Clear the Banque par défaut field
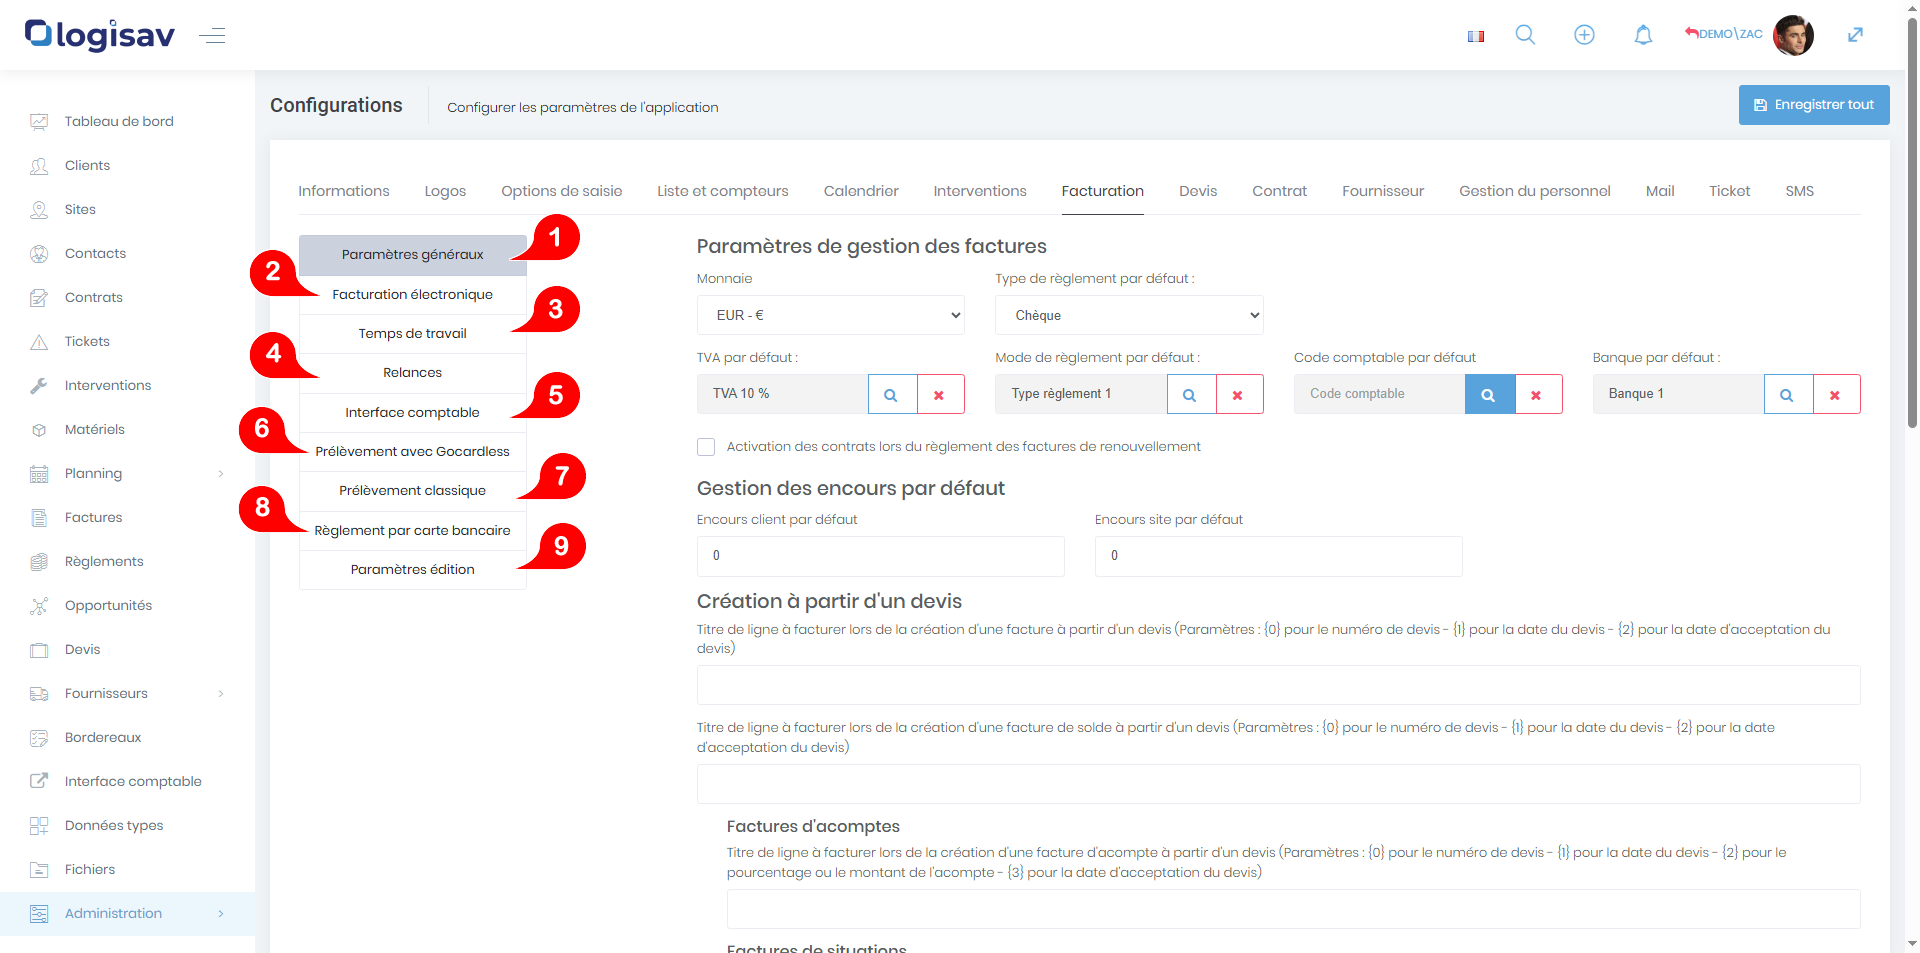The height and width of the screenshot is (953, 1920). (1835, 394)
